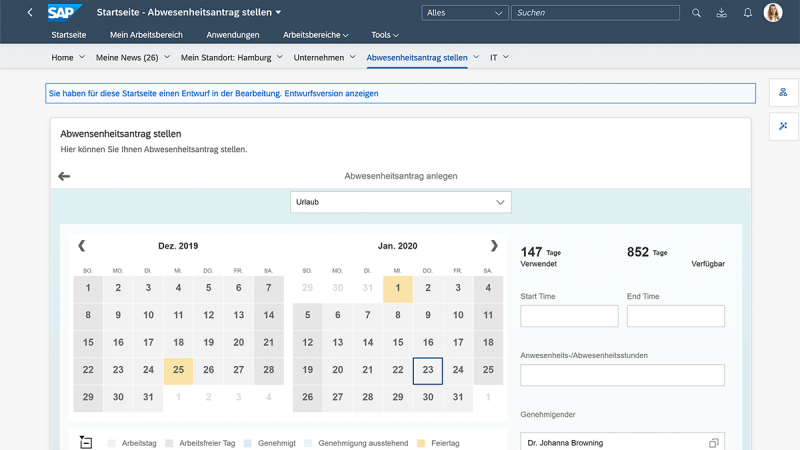Select January 23 in the calendar
This screenshot has width=800, height=450.
pos(428,370)
